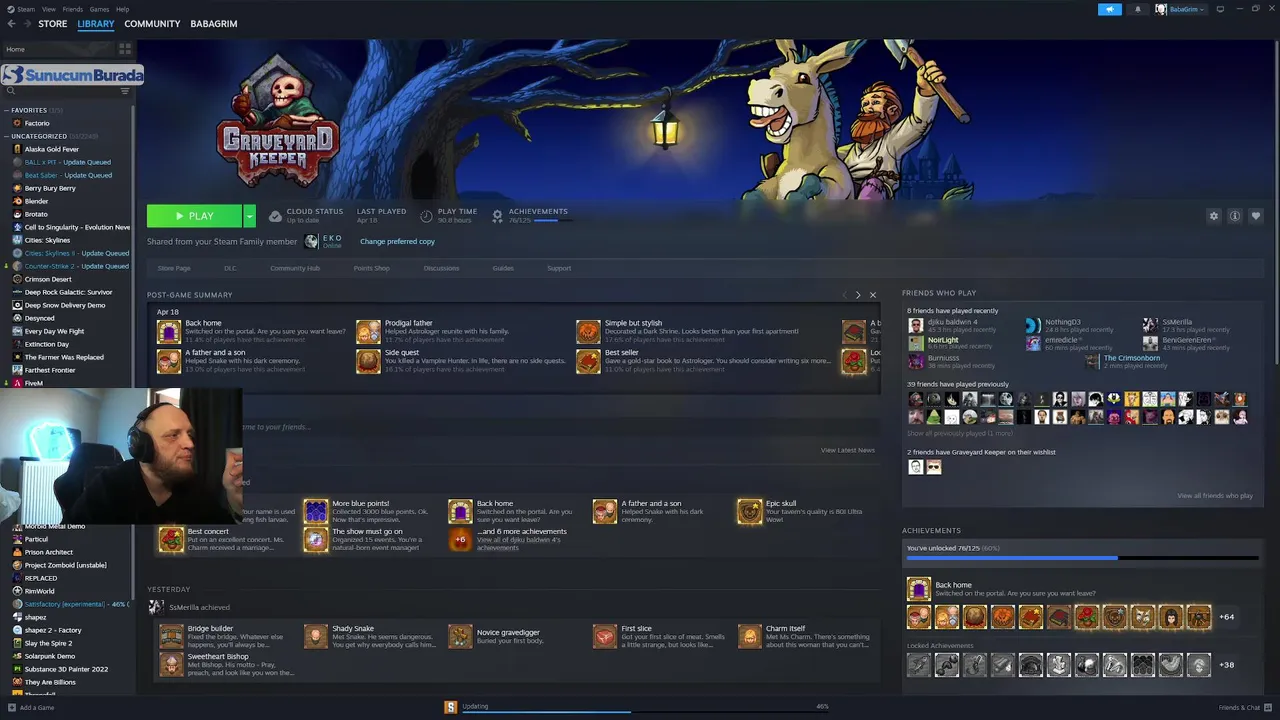Select RimWorld in the library list
The width and height of the screenshot is (1280, 720).
(39, 591)
